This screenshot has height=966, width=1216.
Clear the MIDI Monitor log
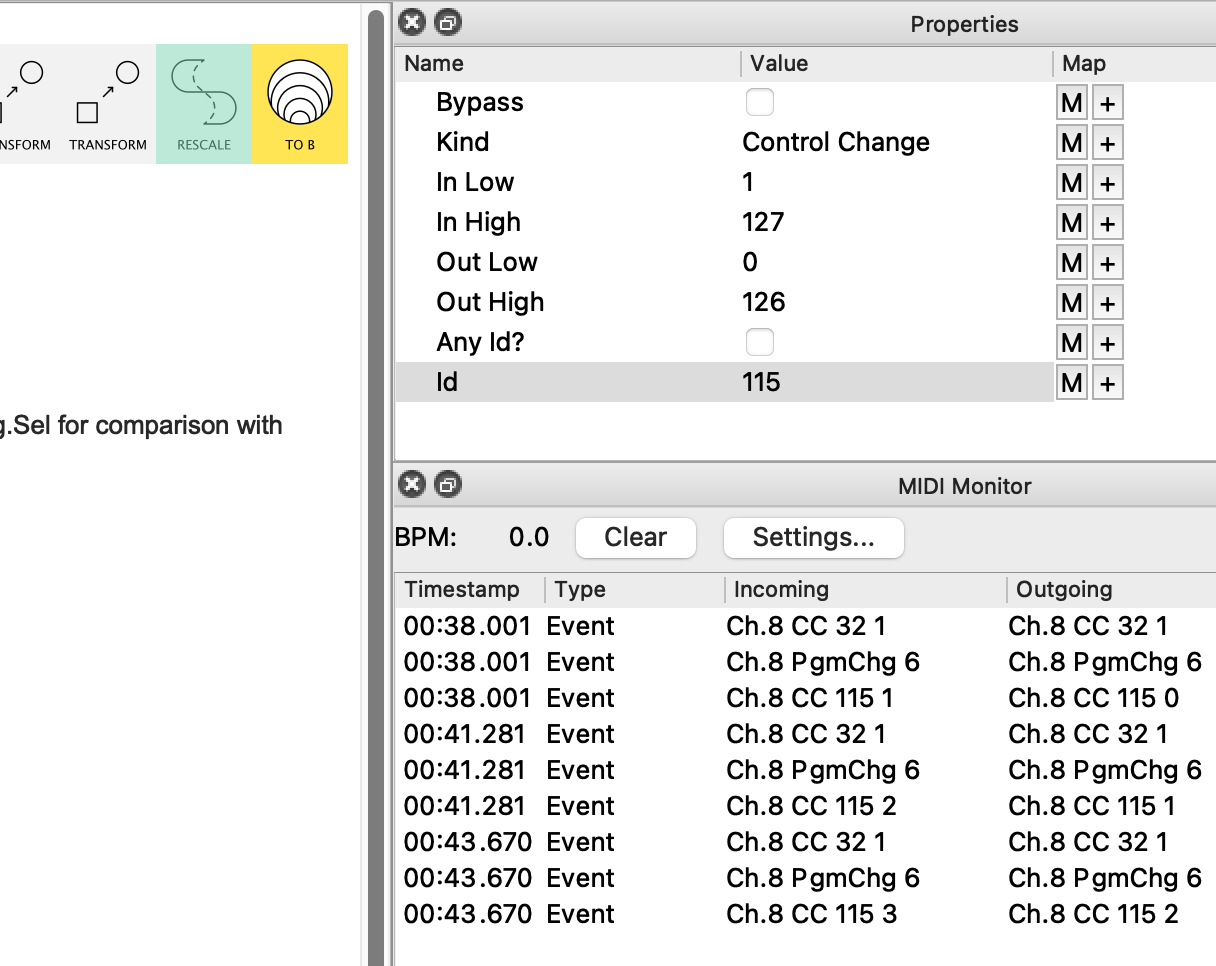[x=635, y=538]
